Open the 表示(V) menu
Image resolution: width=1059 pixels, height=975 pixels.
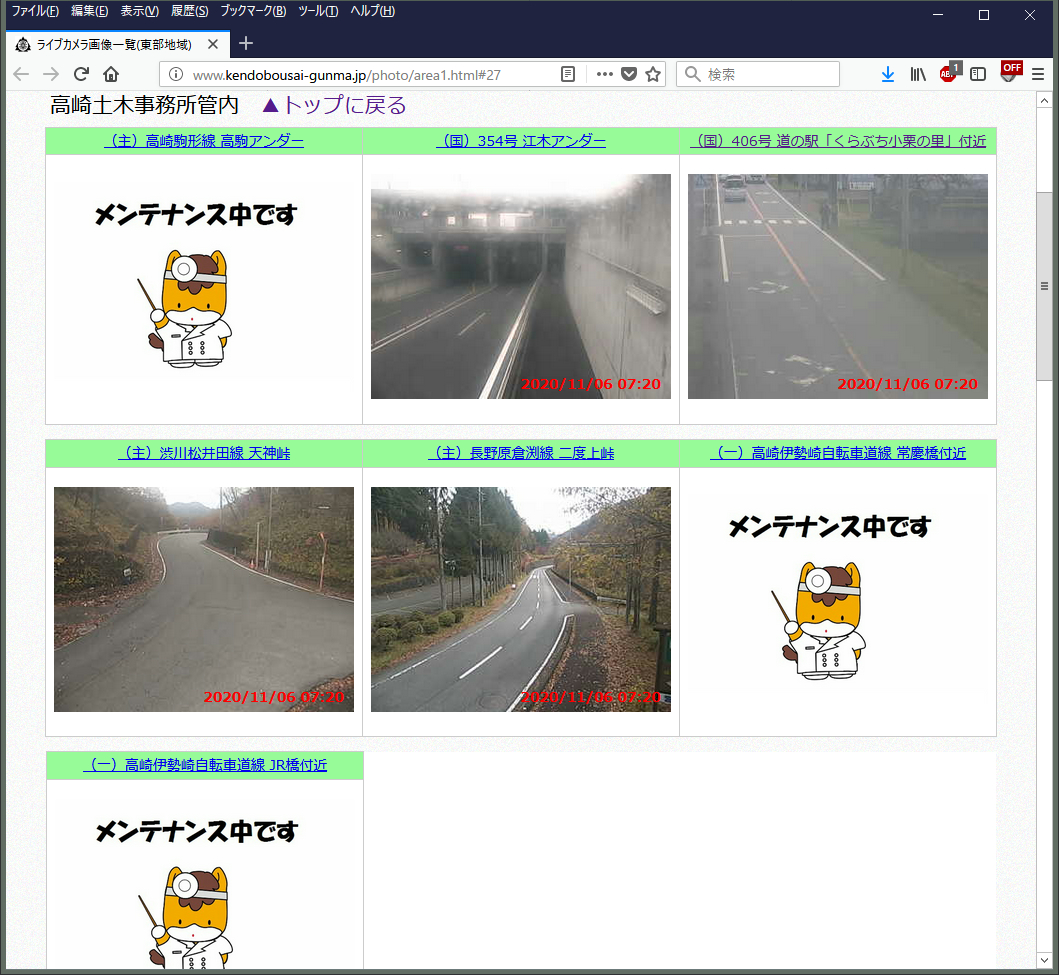coord(140,11)
